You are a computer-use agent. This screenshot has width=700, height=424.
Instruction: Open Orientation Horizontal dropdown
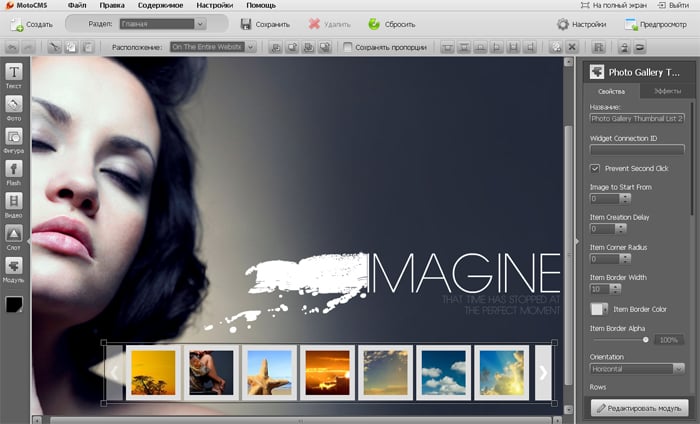[636, 368]
